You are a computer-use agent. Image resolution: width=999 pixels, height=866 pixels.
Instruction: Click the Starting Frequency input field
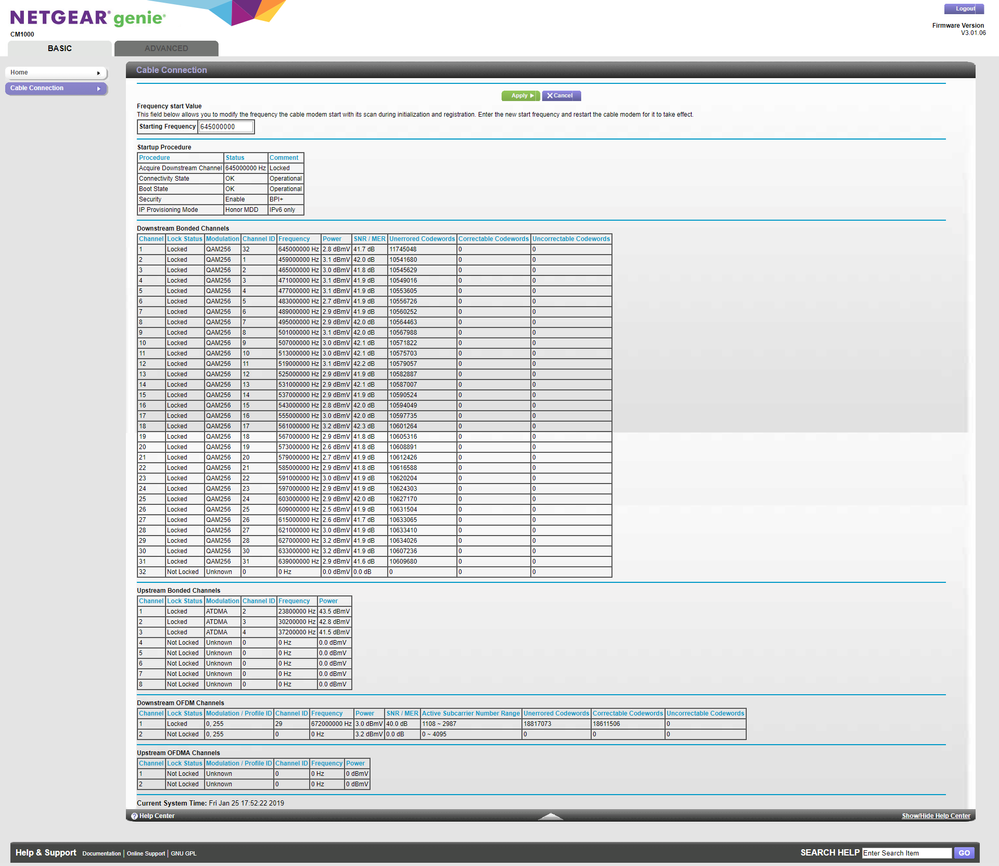click(x=227, y=126)
